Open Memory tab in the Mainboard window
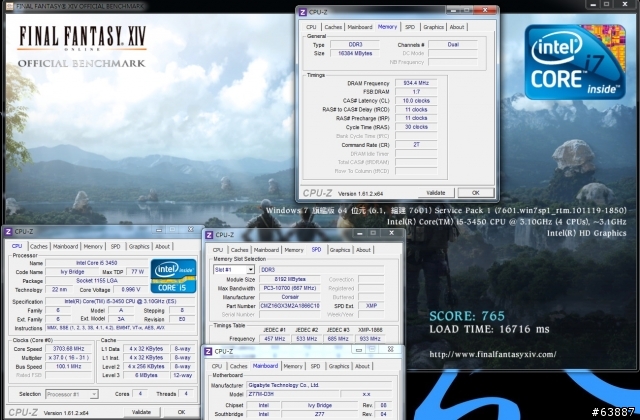Viewport: 640px width, 420px height. (293, 367)
